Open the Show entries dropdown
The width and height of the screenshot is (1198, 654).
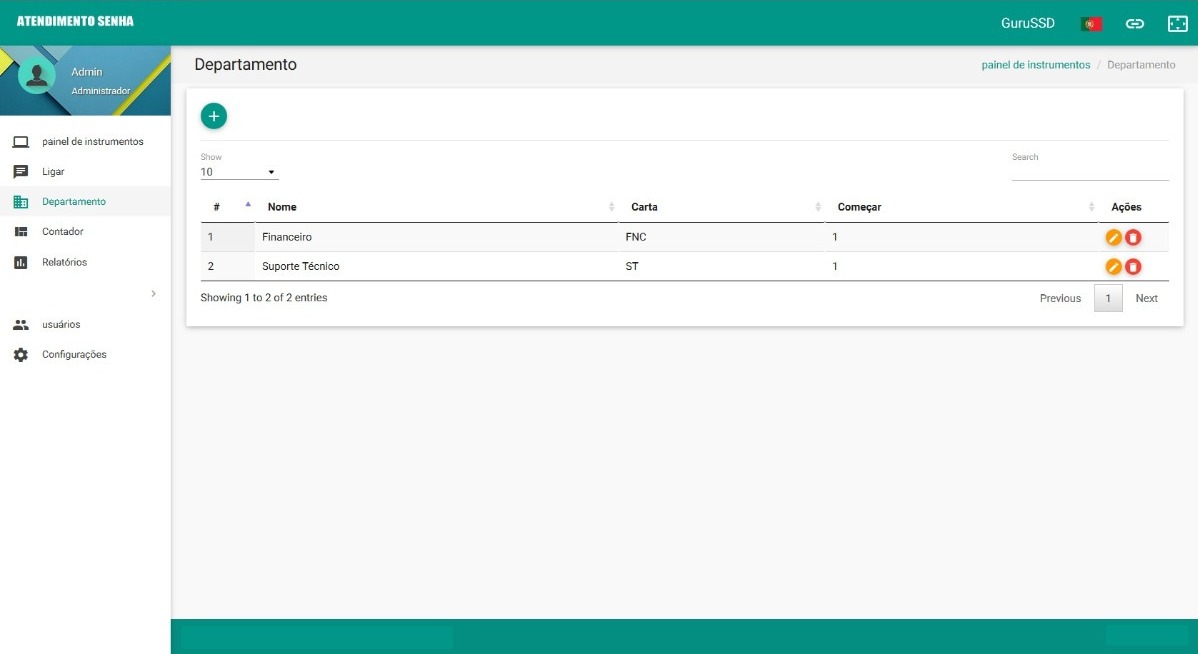pos(238,171)
